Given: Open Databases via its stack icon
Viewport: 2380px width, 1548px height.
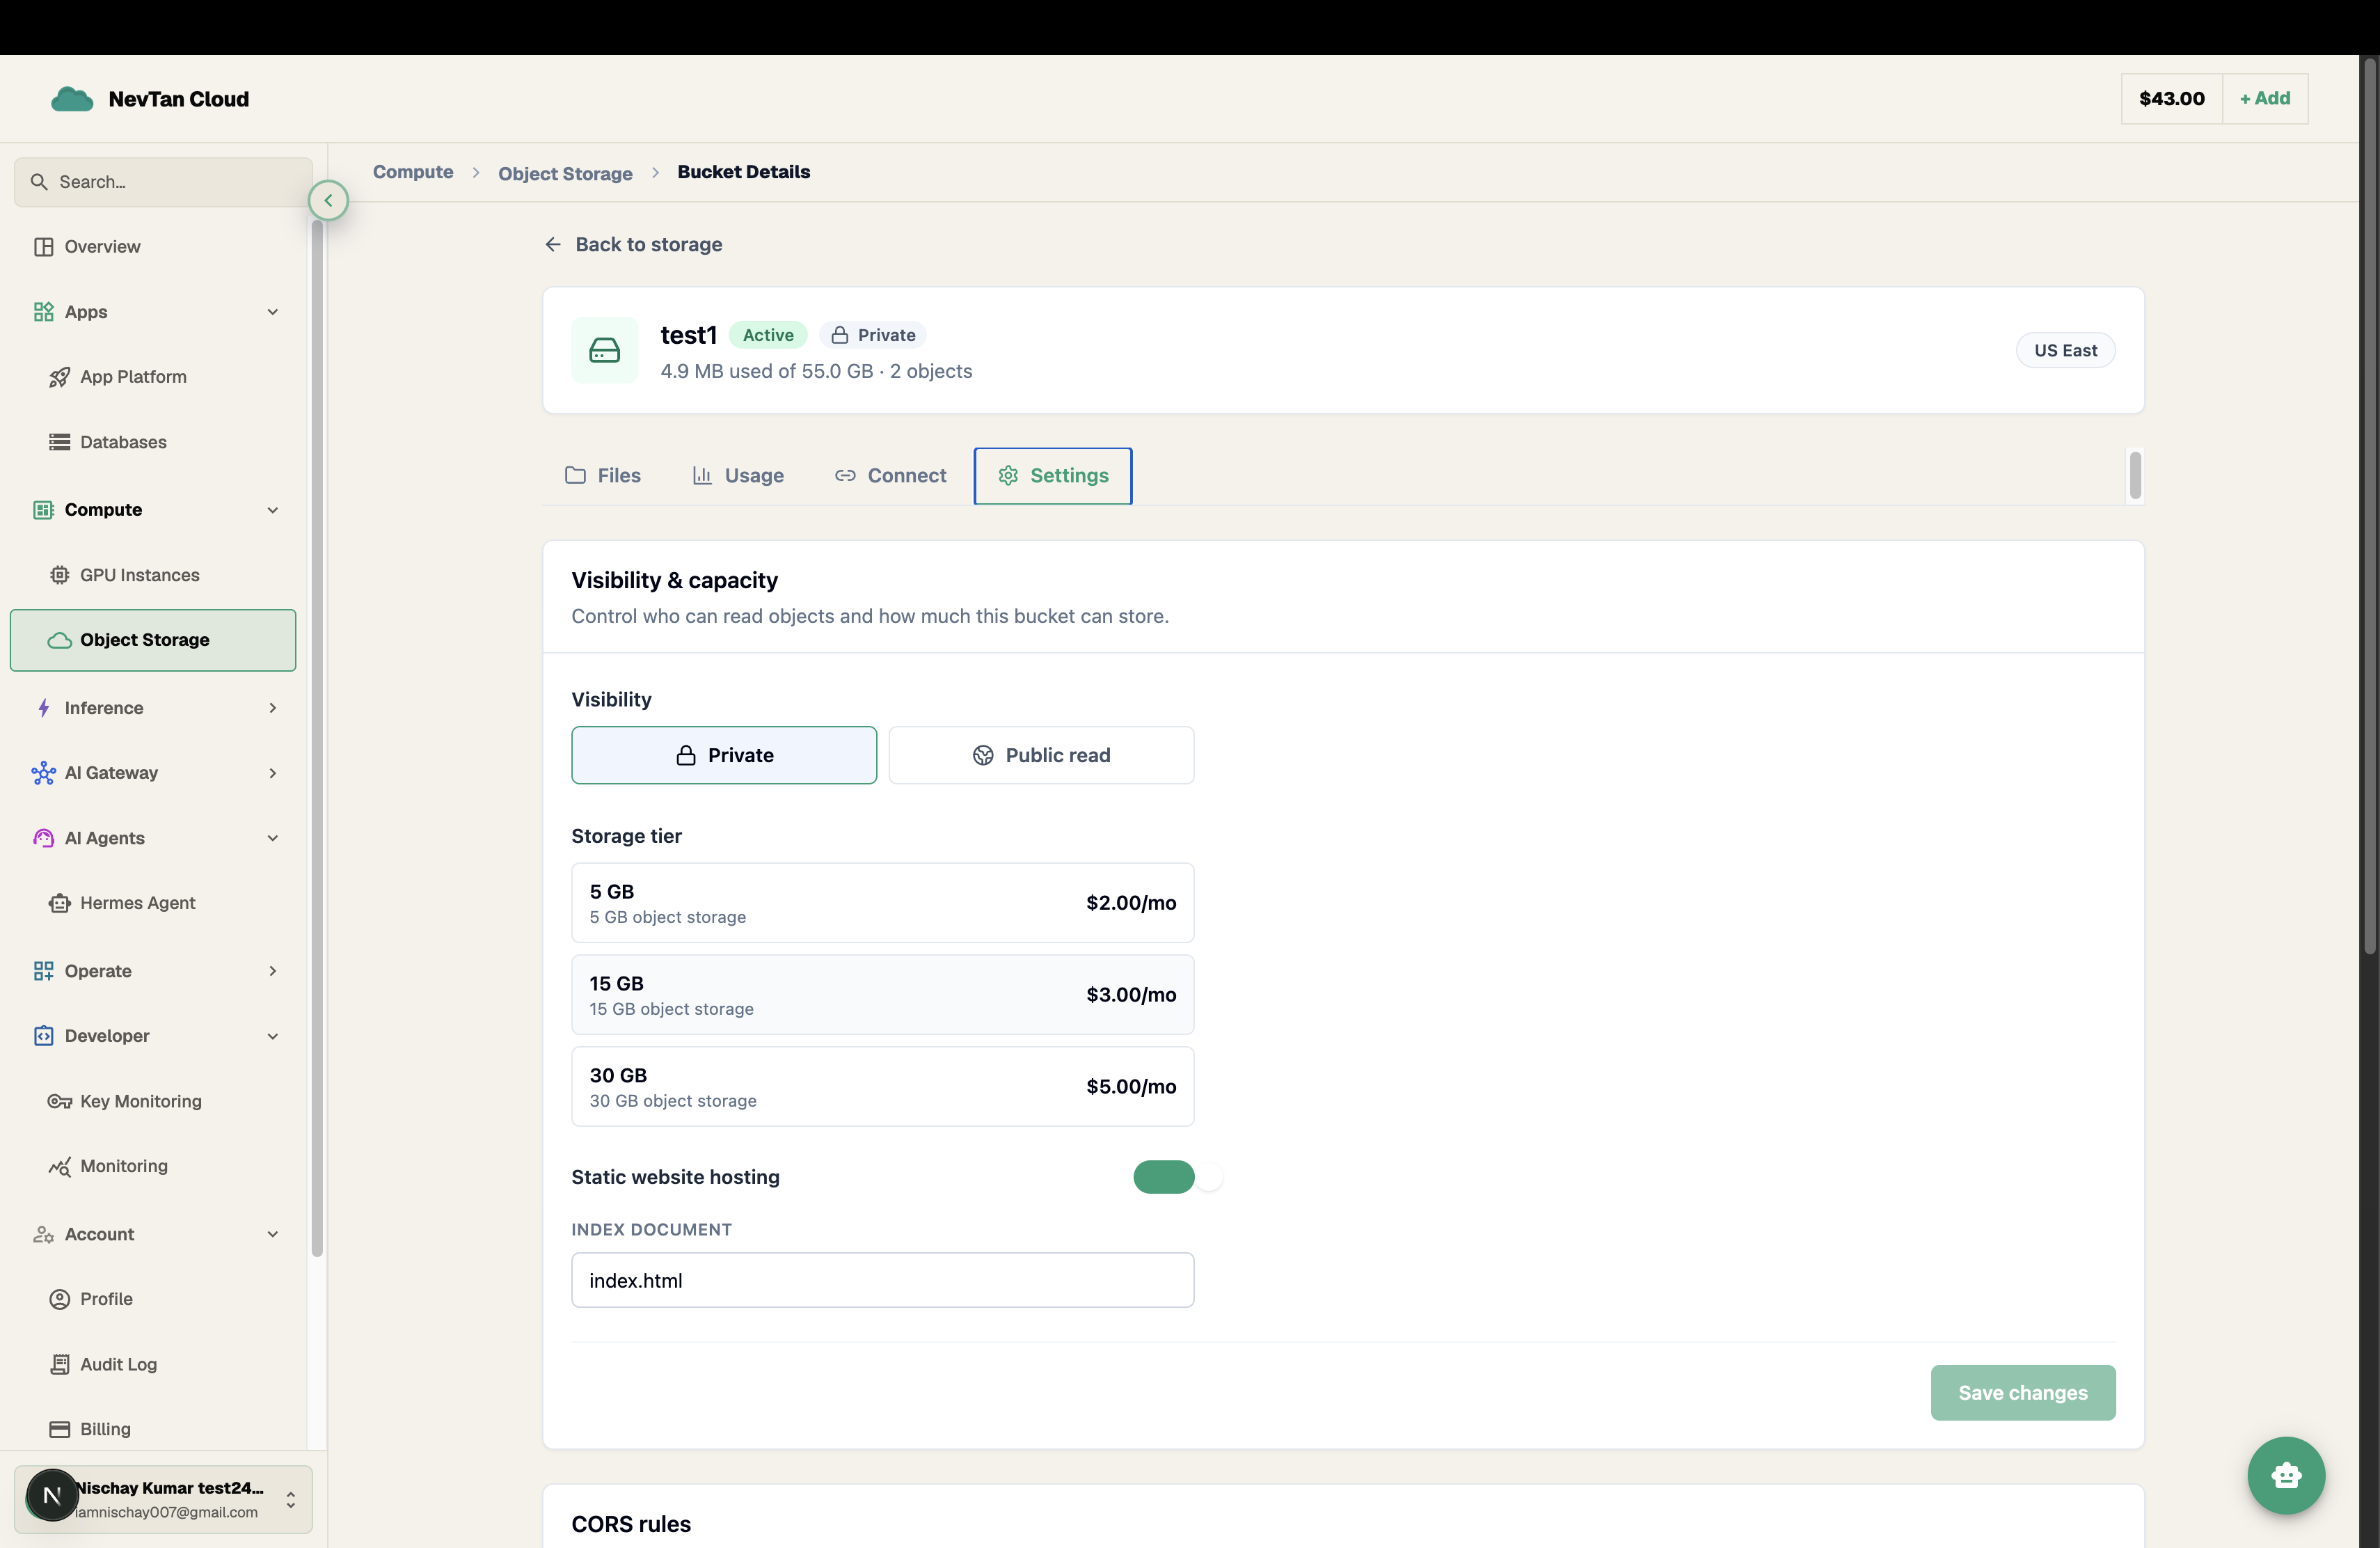Looking at the screenshot, I should 59,442.
